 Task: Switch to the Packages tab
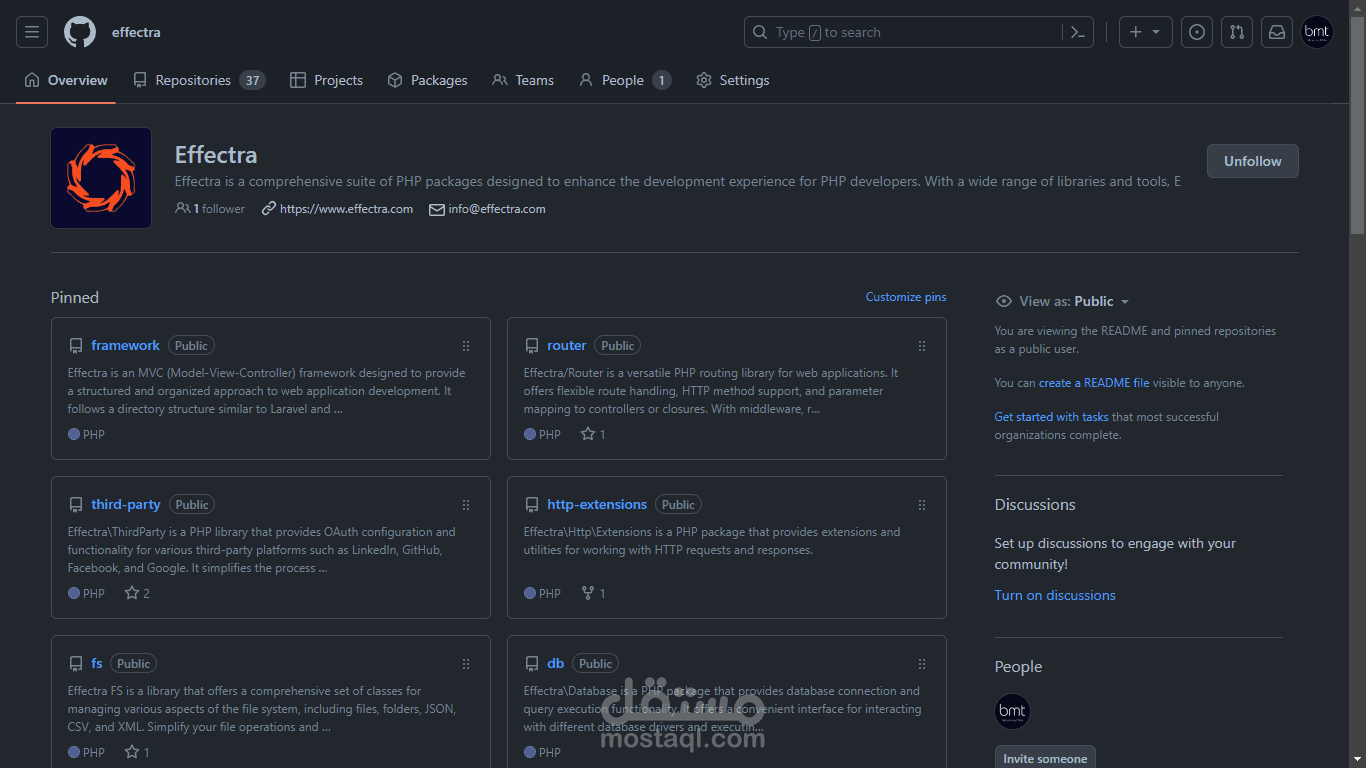pos(427,80)
